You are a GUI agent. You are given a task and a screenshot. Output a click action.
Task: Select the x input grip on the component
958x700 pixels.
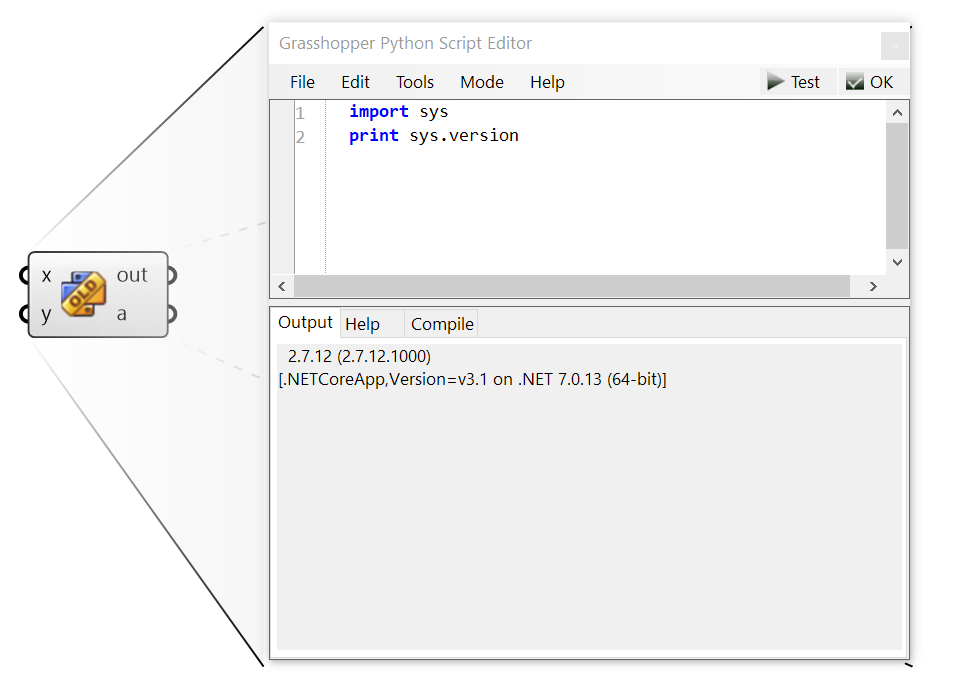[x=24, y=274]
